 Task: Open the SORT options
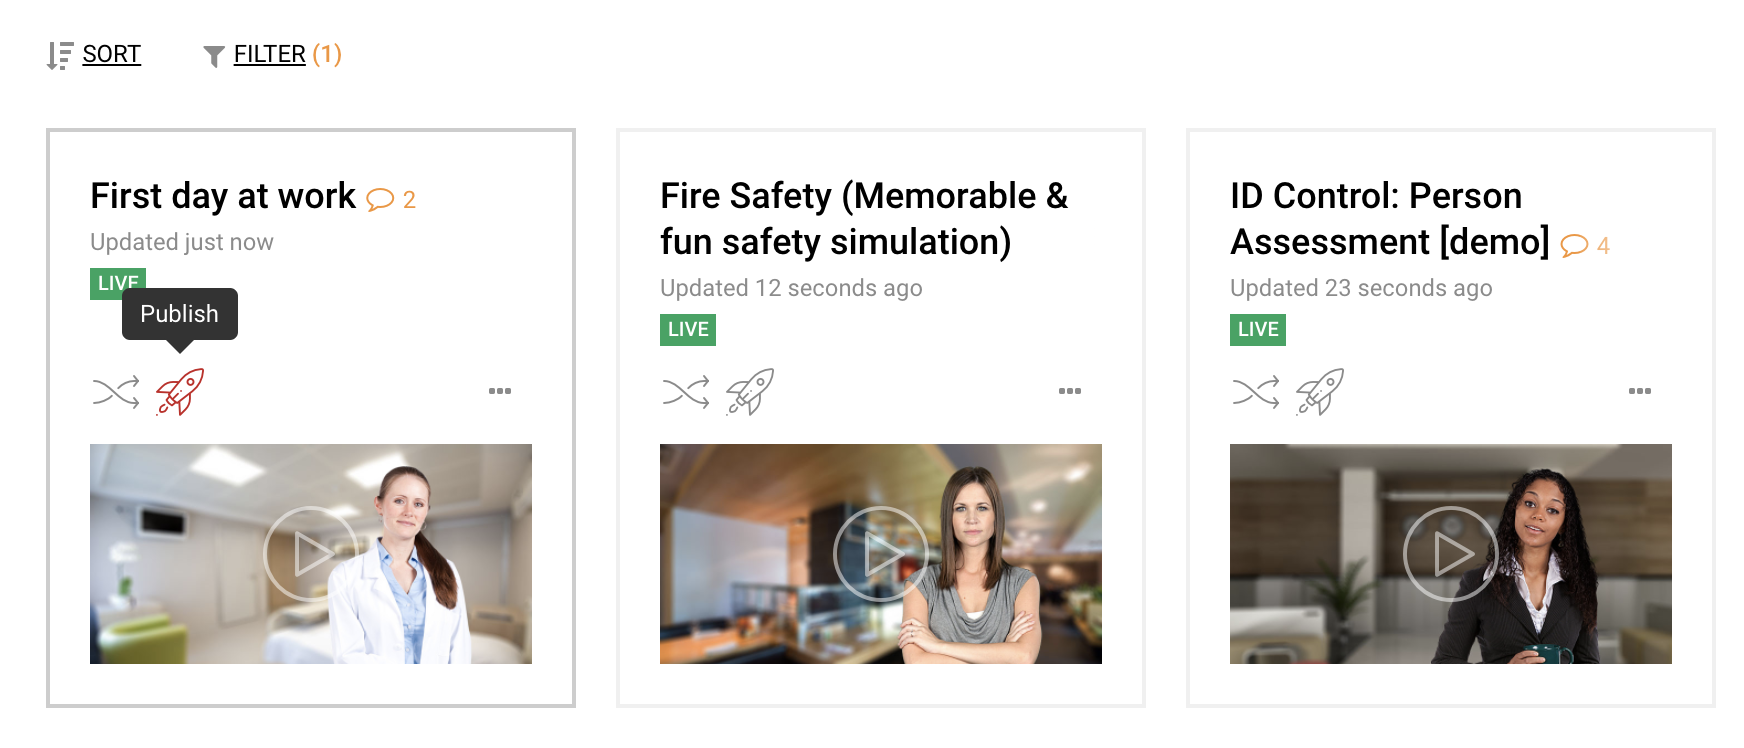112,54
